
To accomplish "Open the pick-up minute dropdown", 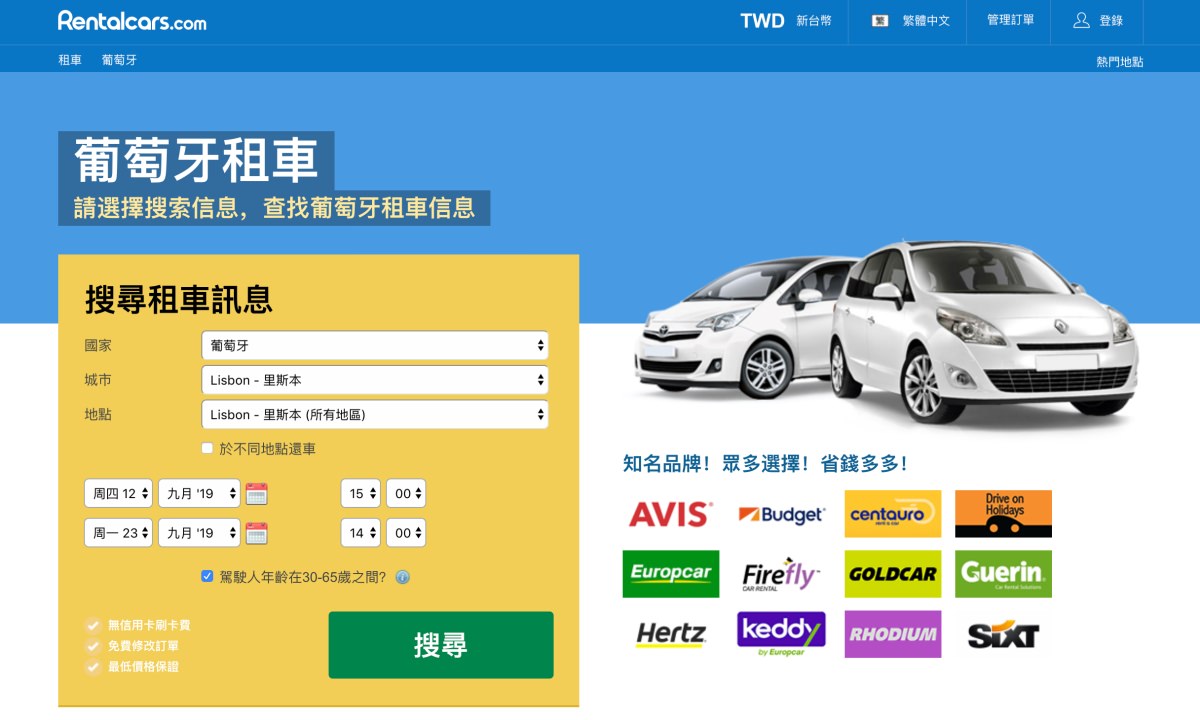I will (x=406, y=493).
